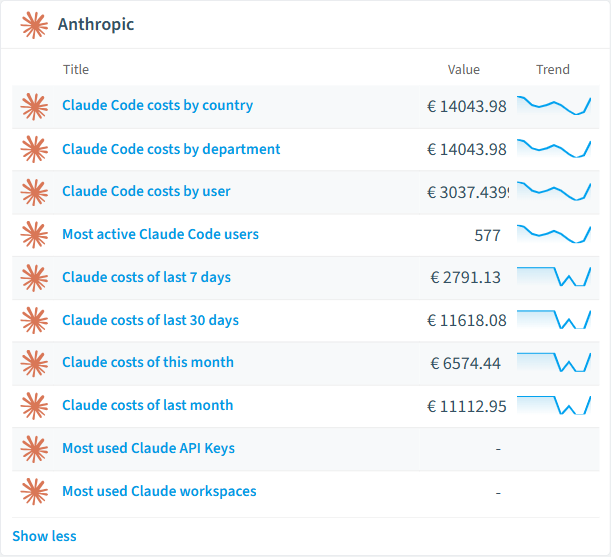Click the last month trend sparkline
The height and width of the screenshot is (557, 611).
point(554,406)
